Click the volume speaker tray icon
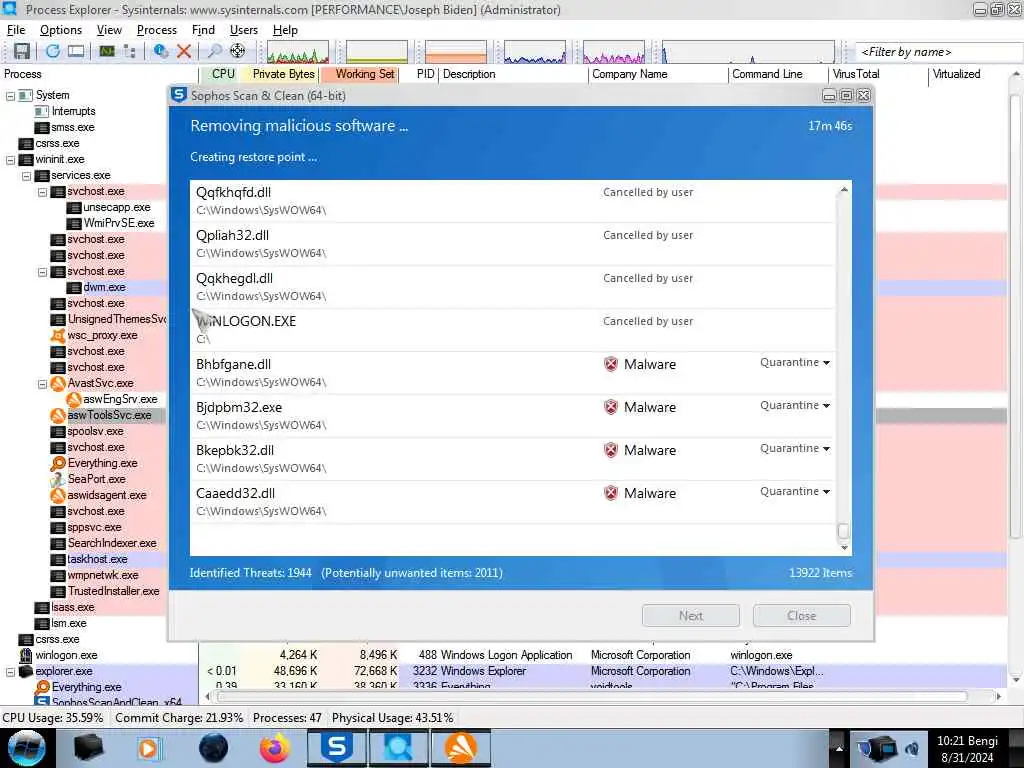1024x768 pixels. tap(912, 749)
